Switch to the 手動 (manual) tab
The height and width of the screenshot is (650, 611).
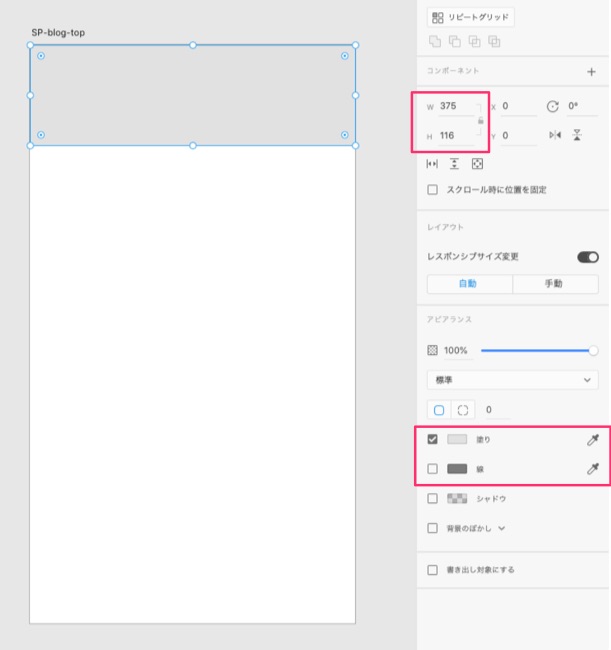point(555,284)
